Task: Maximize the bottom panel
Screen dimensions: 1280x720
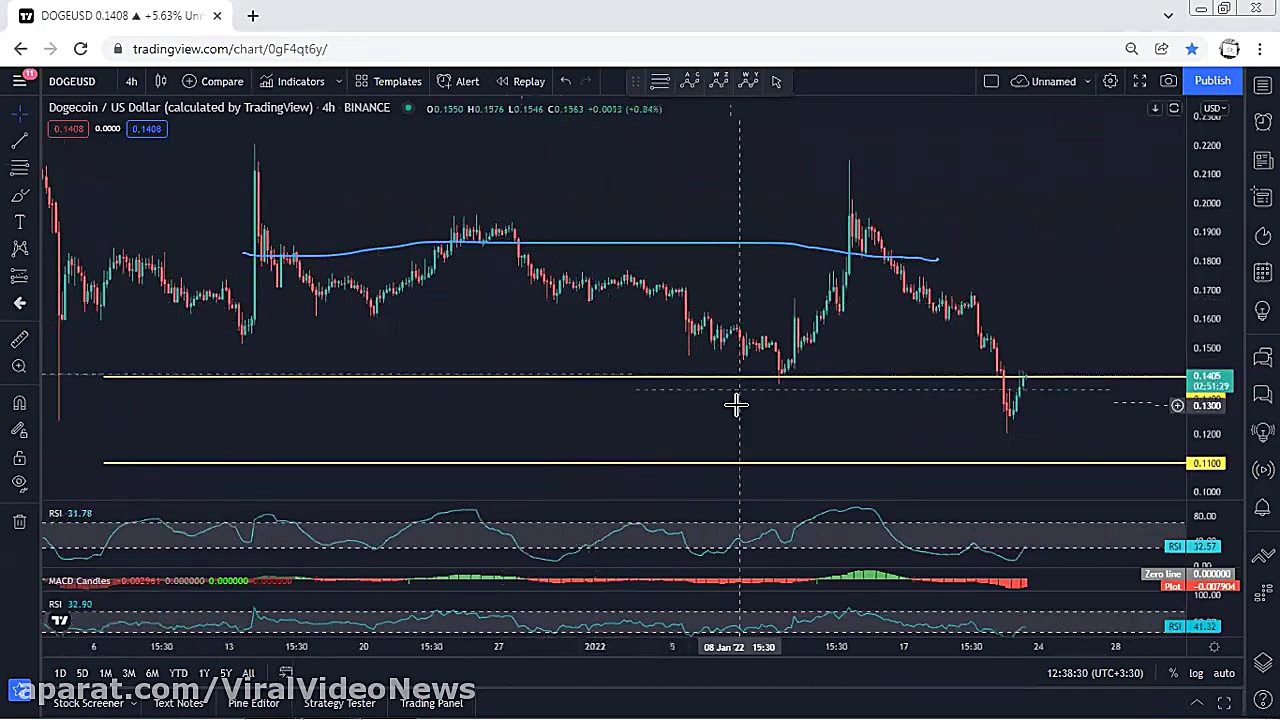Action: (1224, 703)
